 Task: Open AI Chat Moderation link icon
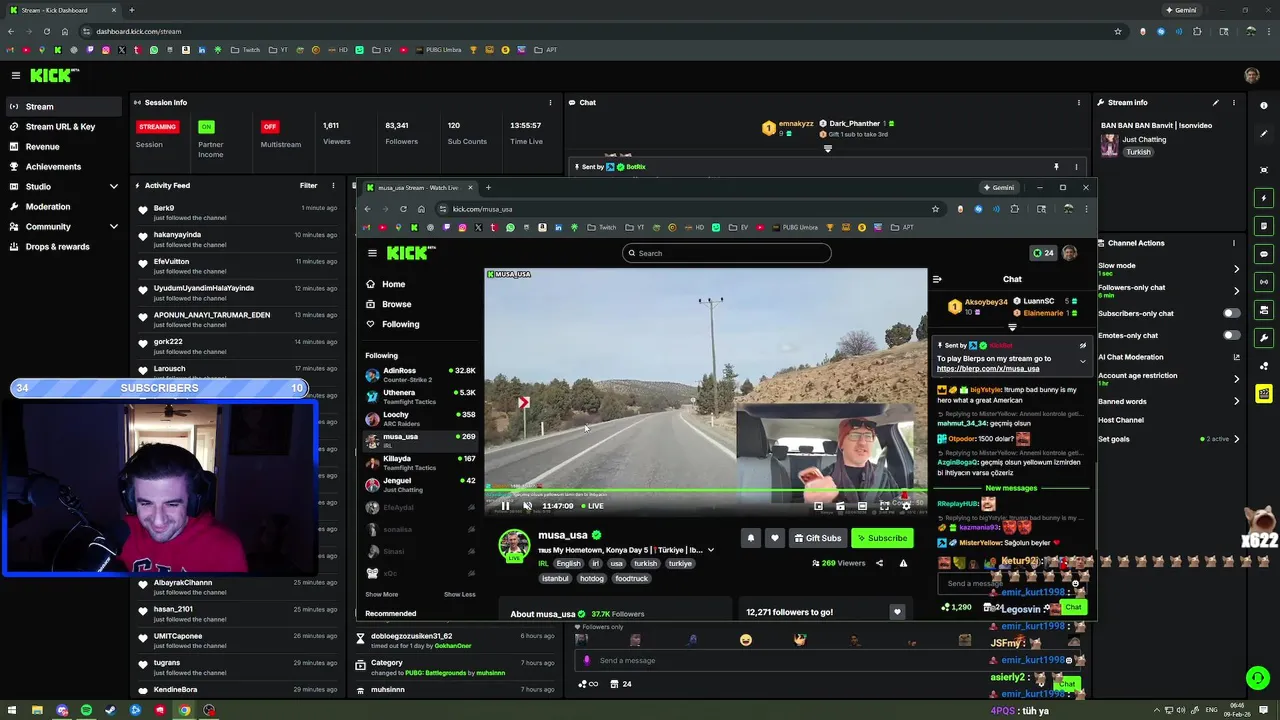coord(1236,357)
